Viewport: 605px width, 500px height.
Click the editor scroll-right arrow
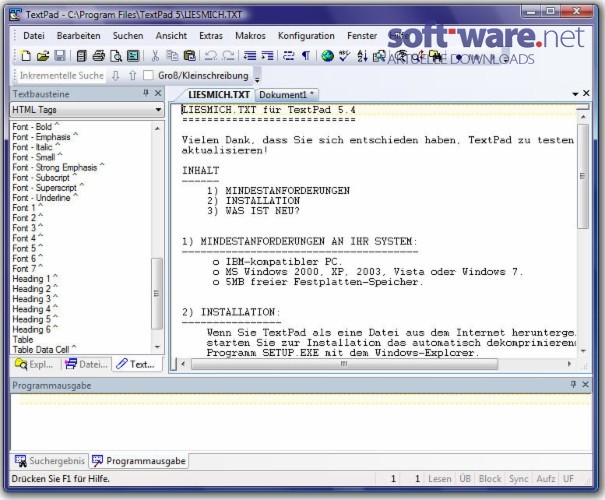pyautogui.click(x=569, y=364)
